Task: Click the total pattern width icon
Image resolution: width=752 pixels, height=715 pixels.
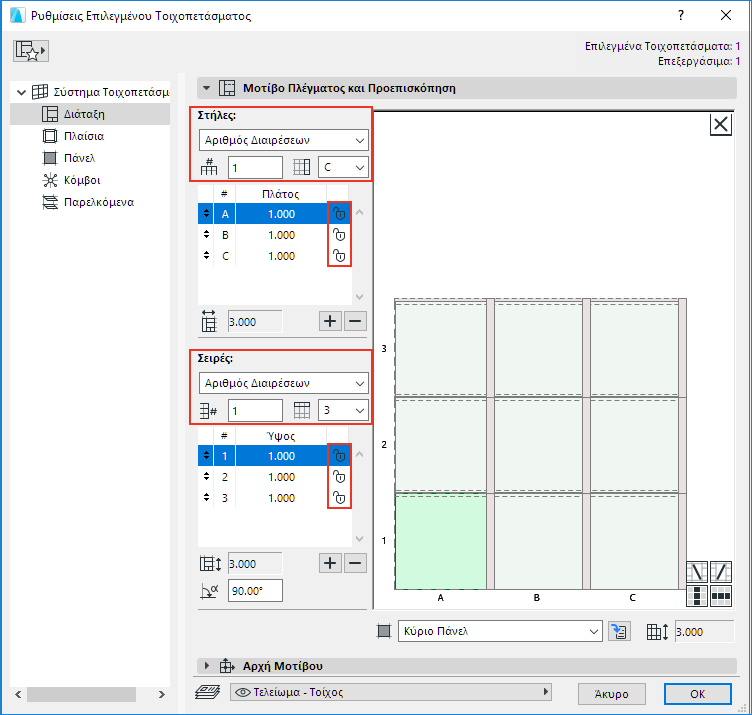Action: point(209,321)
